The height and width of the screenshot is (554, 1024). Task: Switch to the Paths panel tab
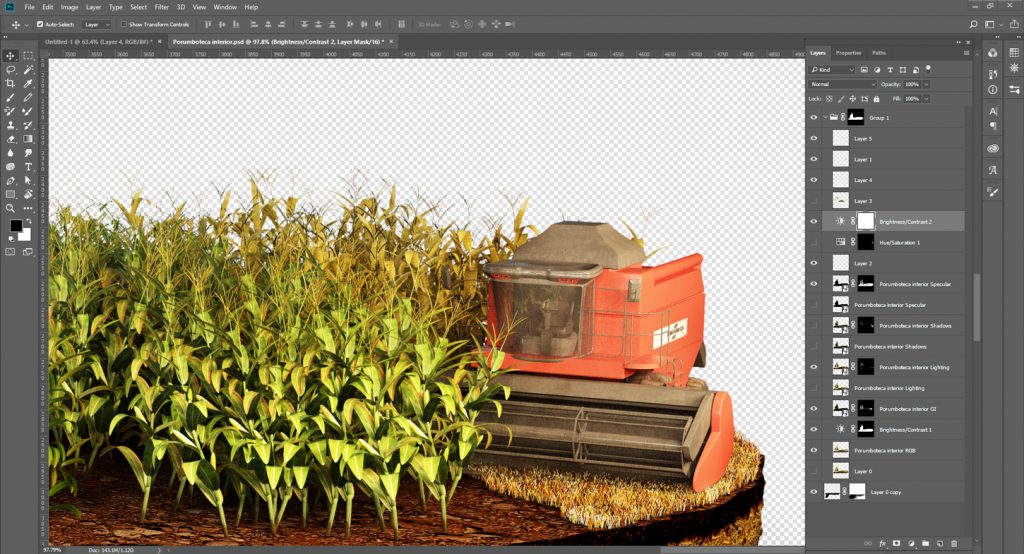tap(878, 52)
